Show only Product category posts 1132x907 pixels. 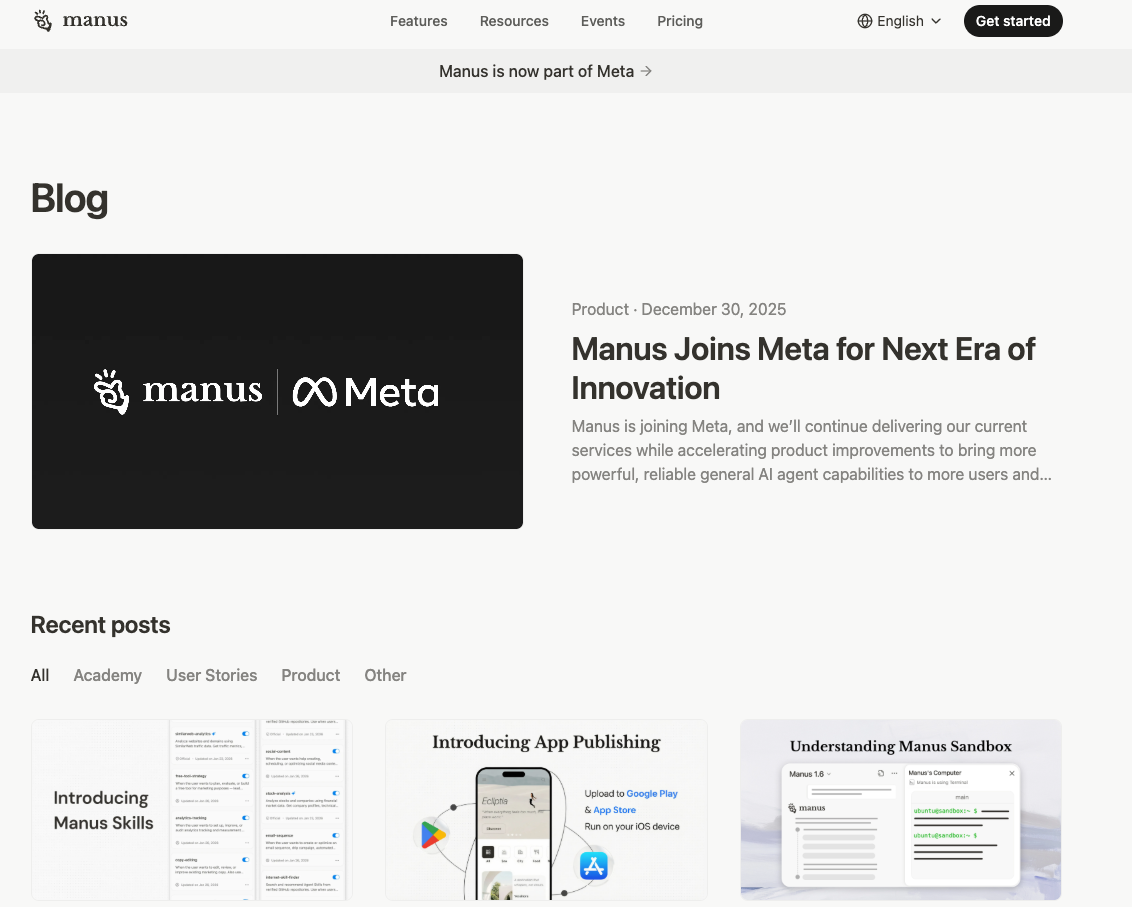click(x=310, y=675)
